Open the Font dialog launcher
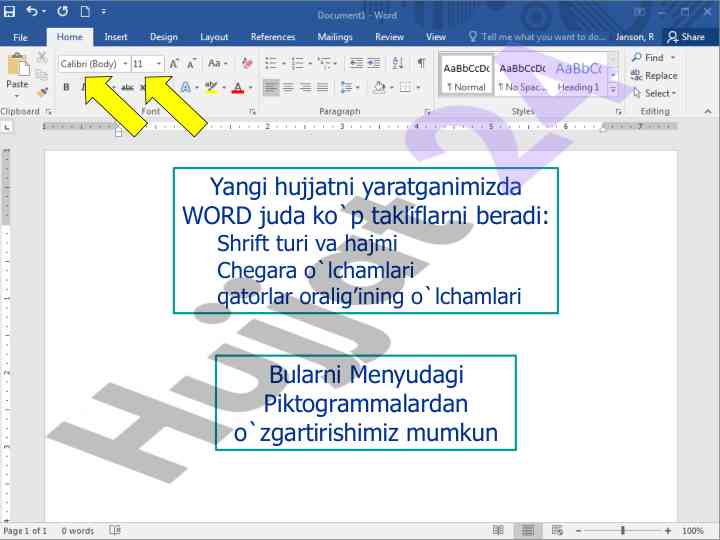Screen dimensions: 720x540 [x=252, y=112]
